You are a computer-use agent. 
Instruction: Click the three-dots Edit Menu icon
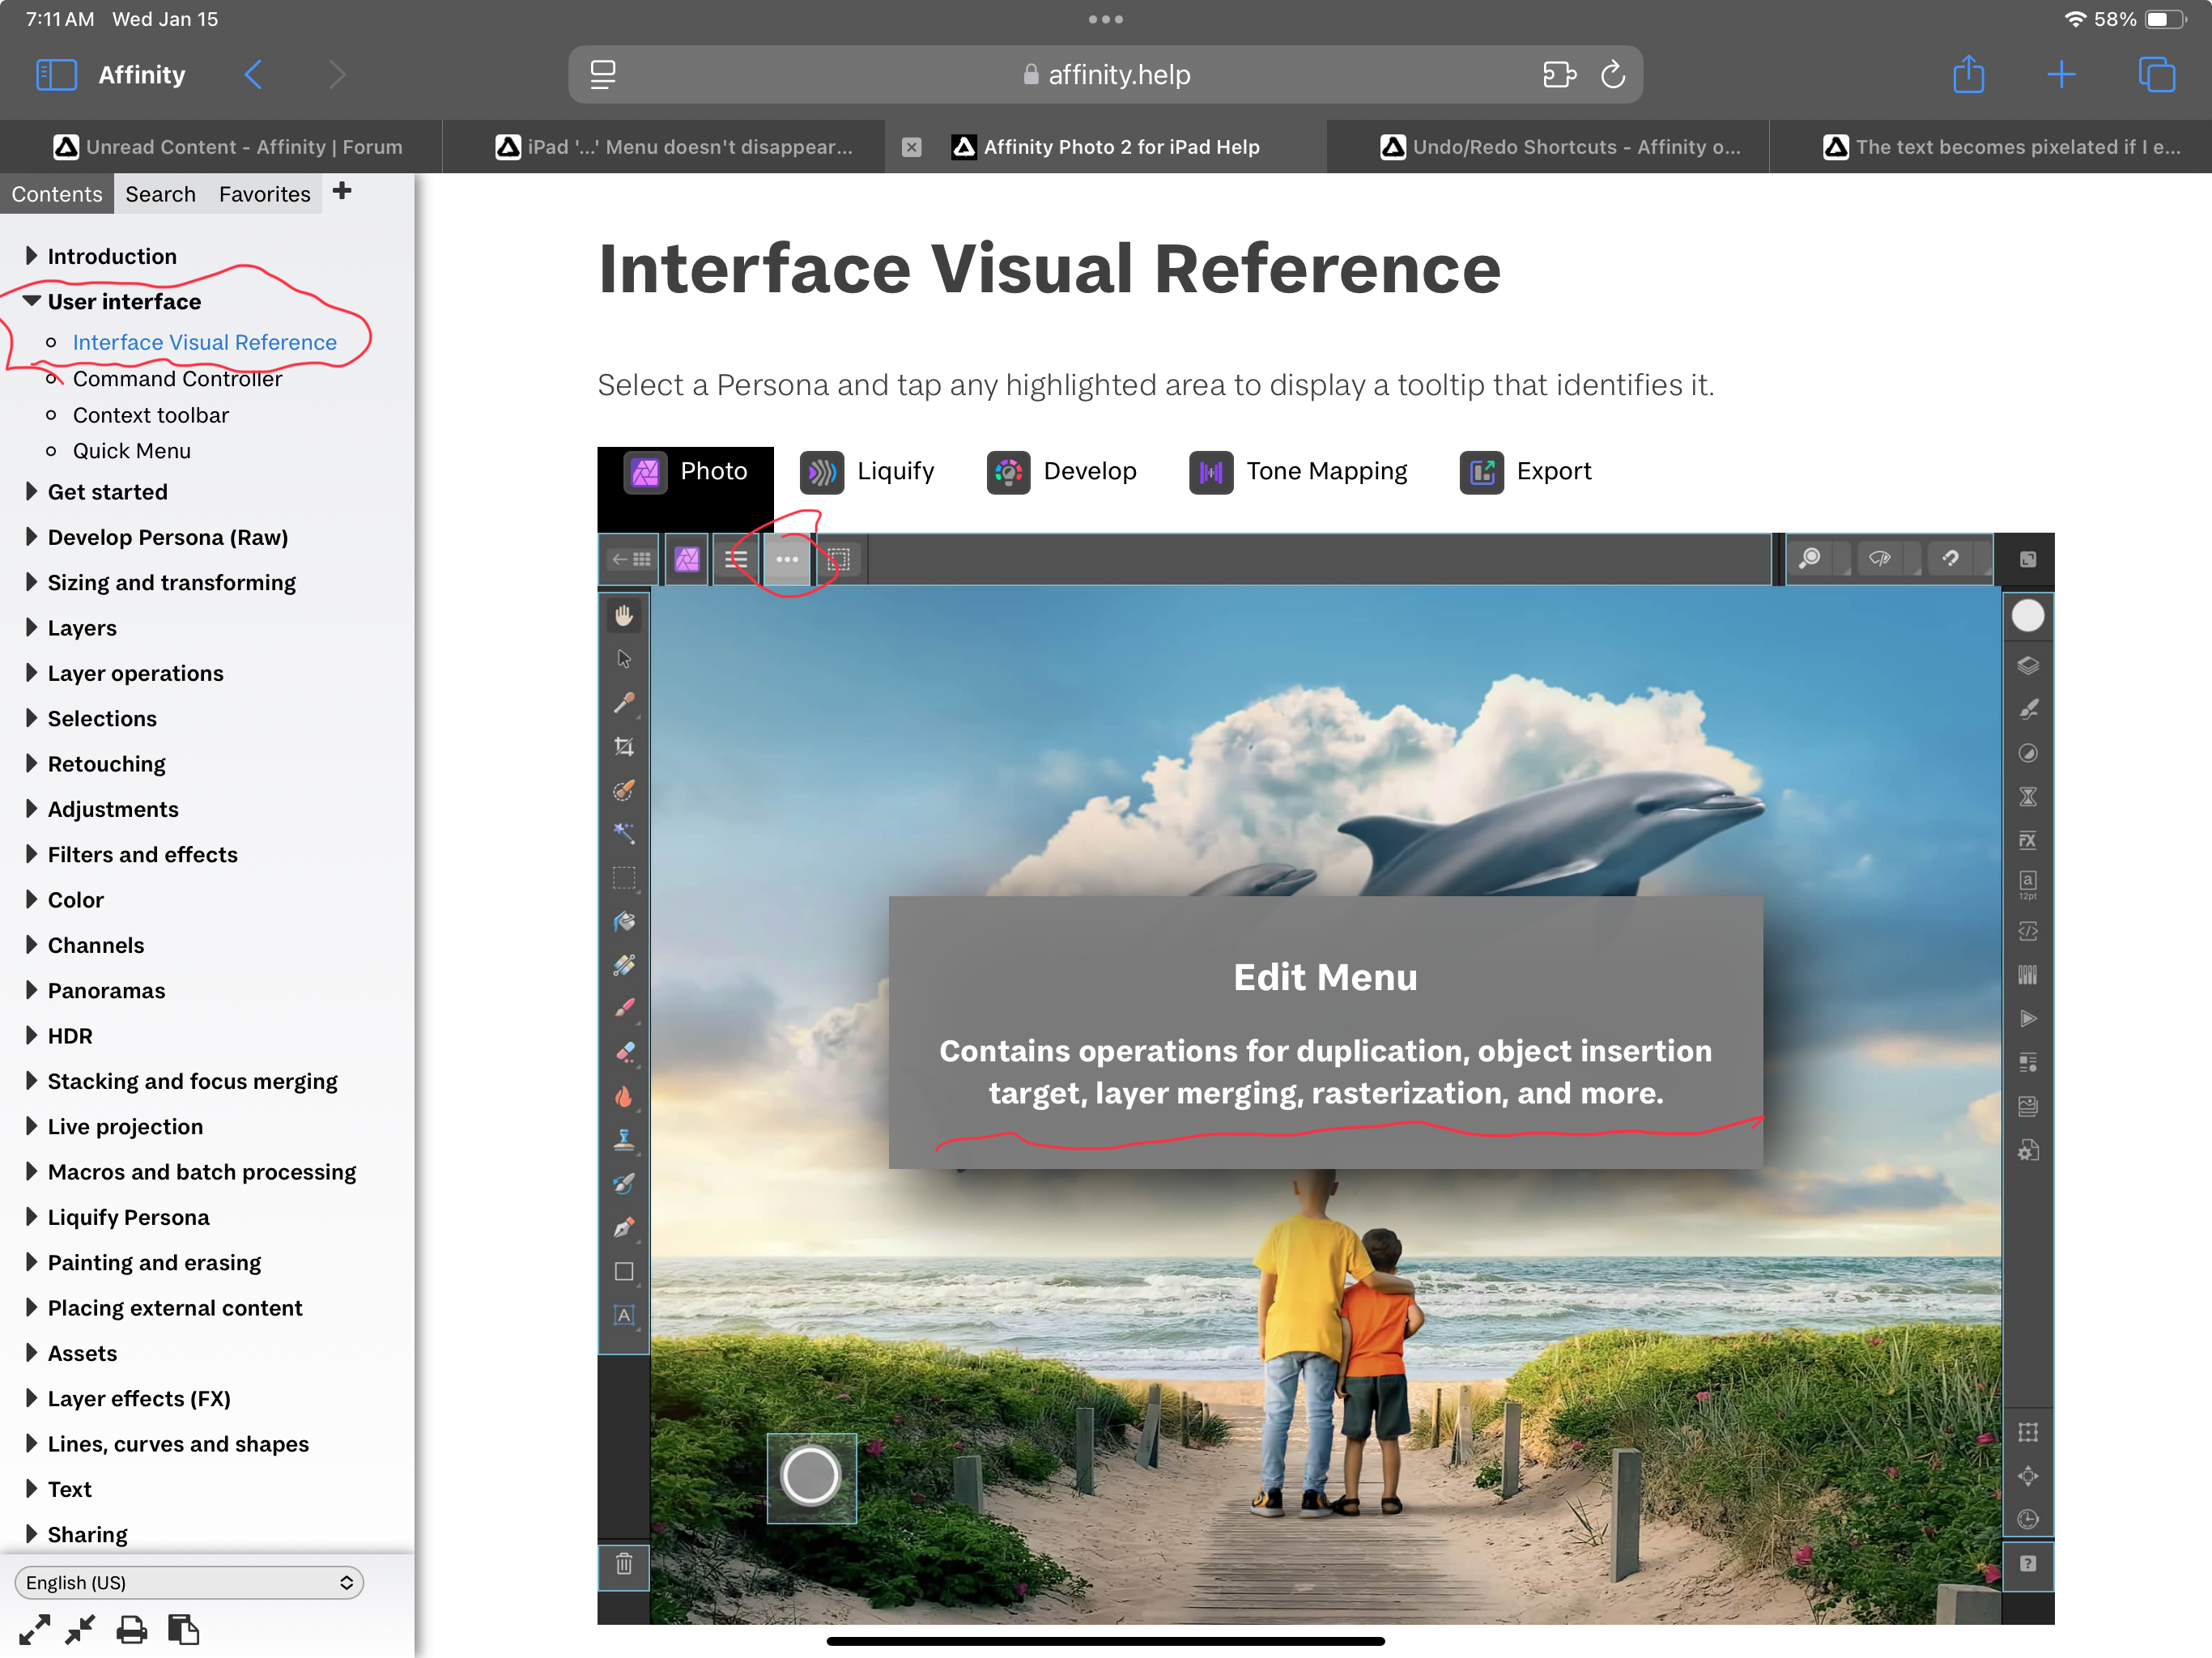click(x=787, y=559)
